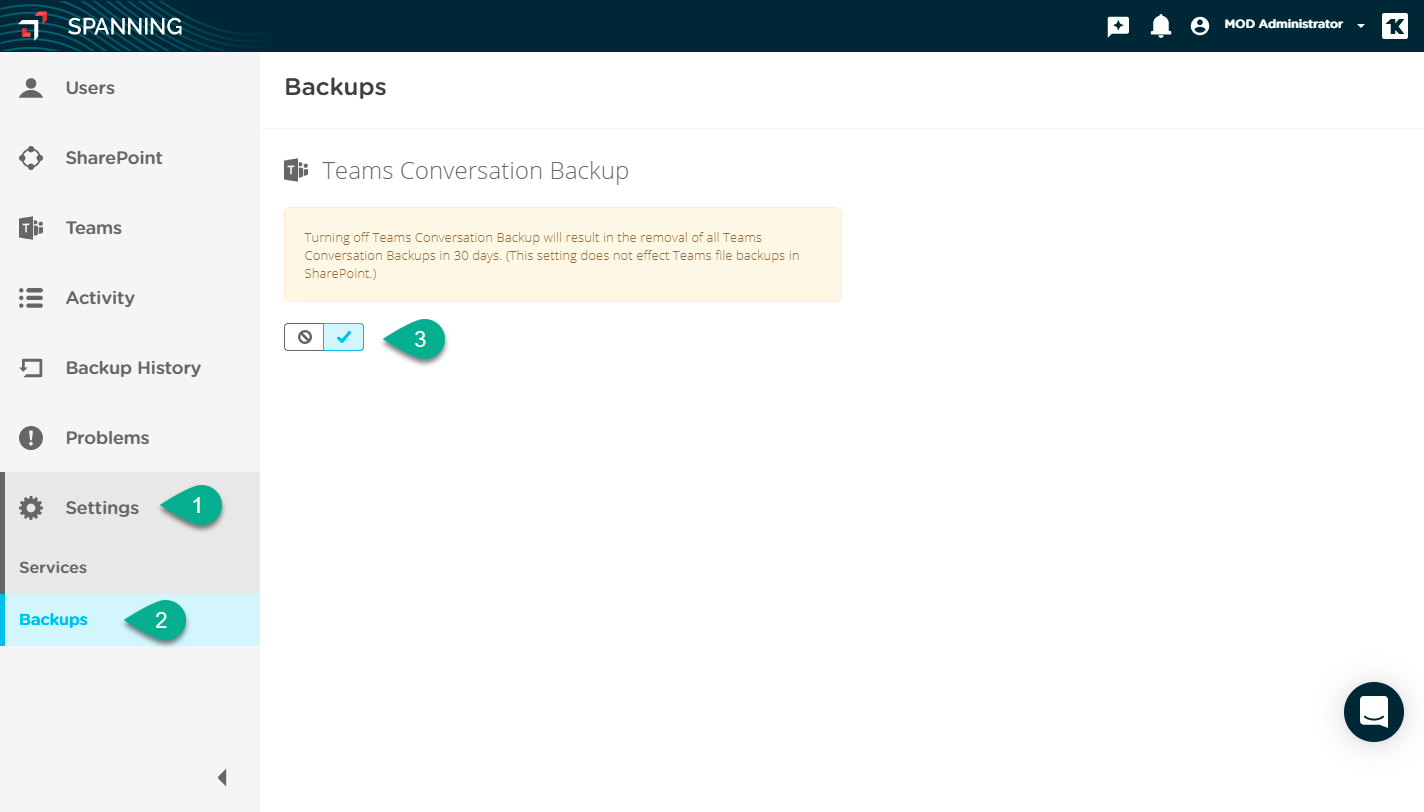1424x812 pixels.
Task: Click the MOD Administrator name
Action: click(x=1283, y=24)
